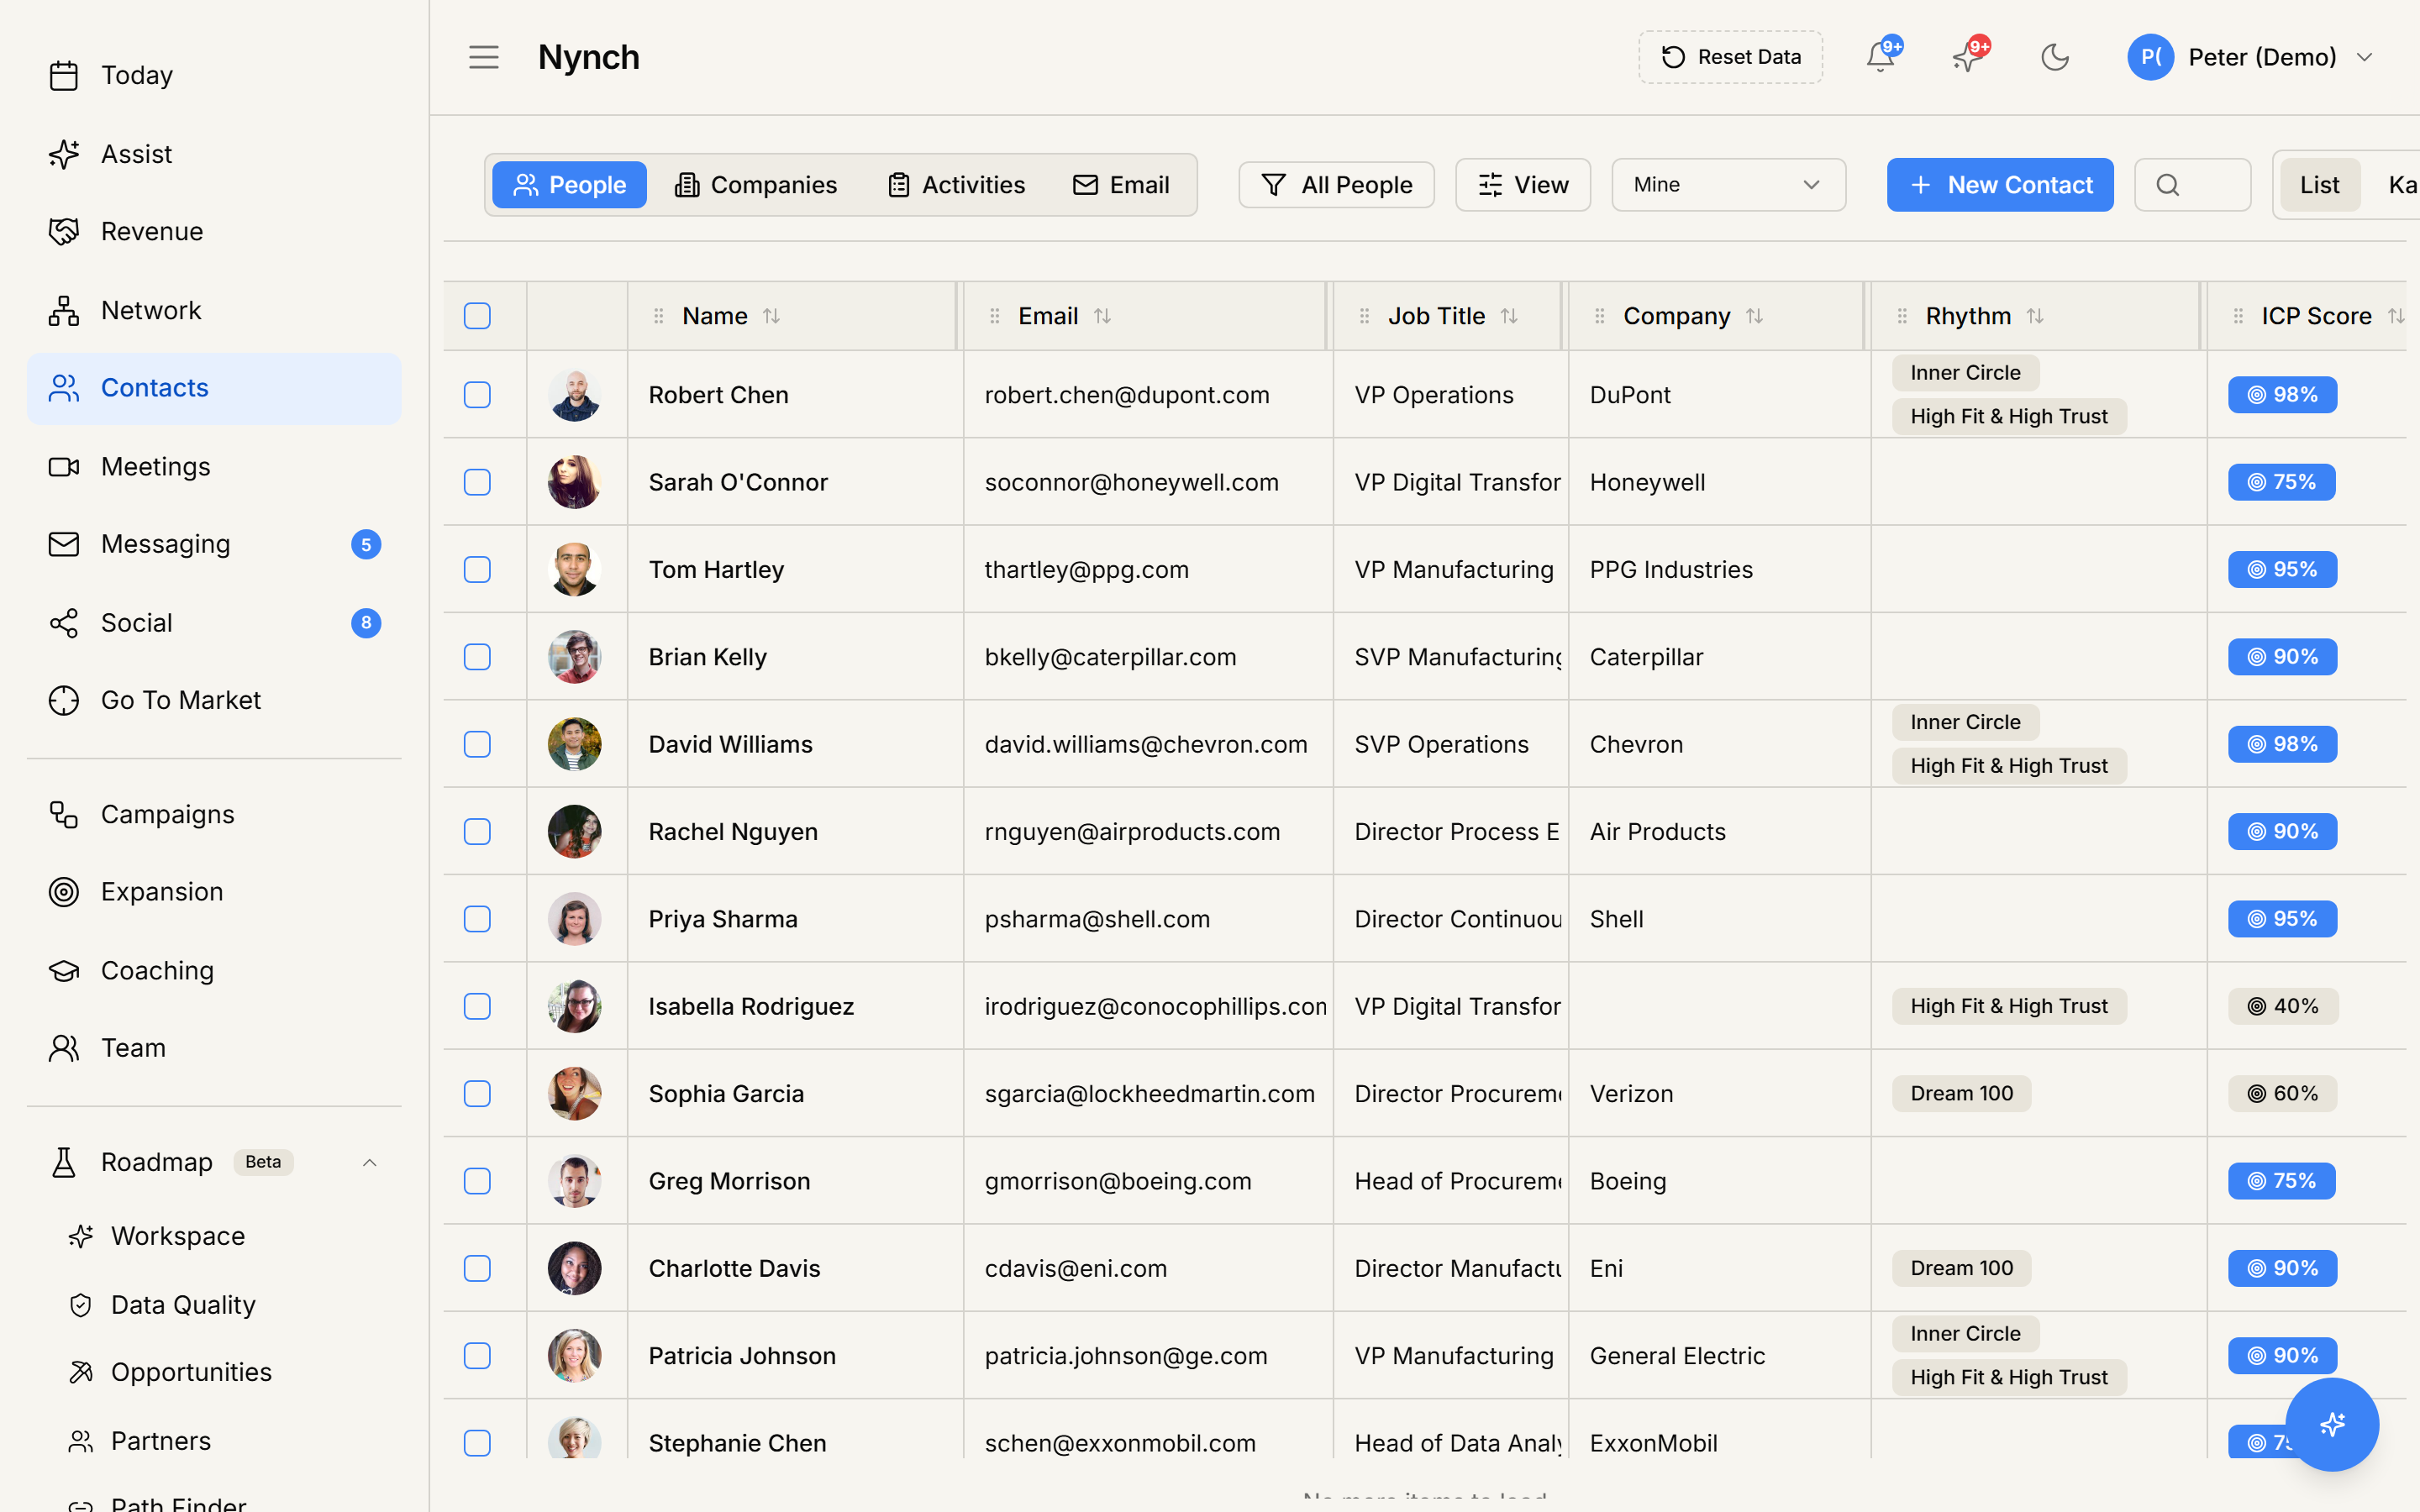The image size is (2420, 1512).
Task: Sort by Rhythm column arrows
Action: (2035, 316)
